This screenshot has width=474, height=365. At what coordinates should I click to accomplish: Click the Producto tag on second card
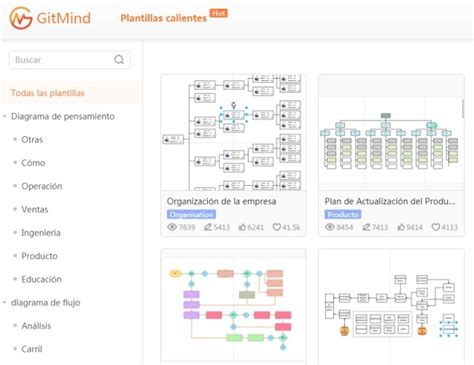(x=343, y=214)
